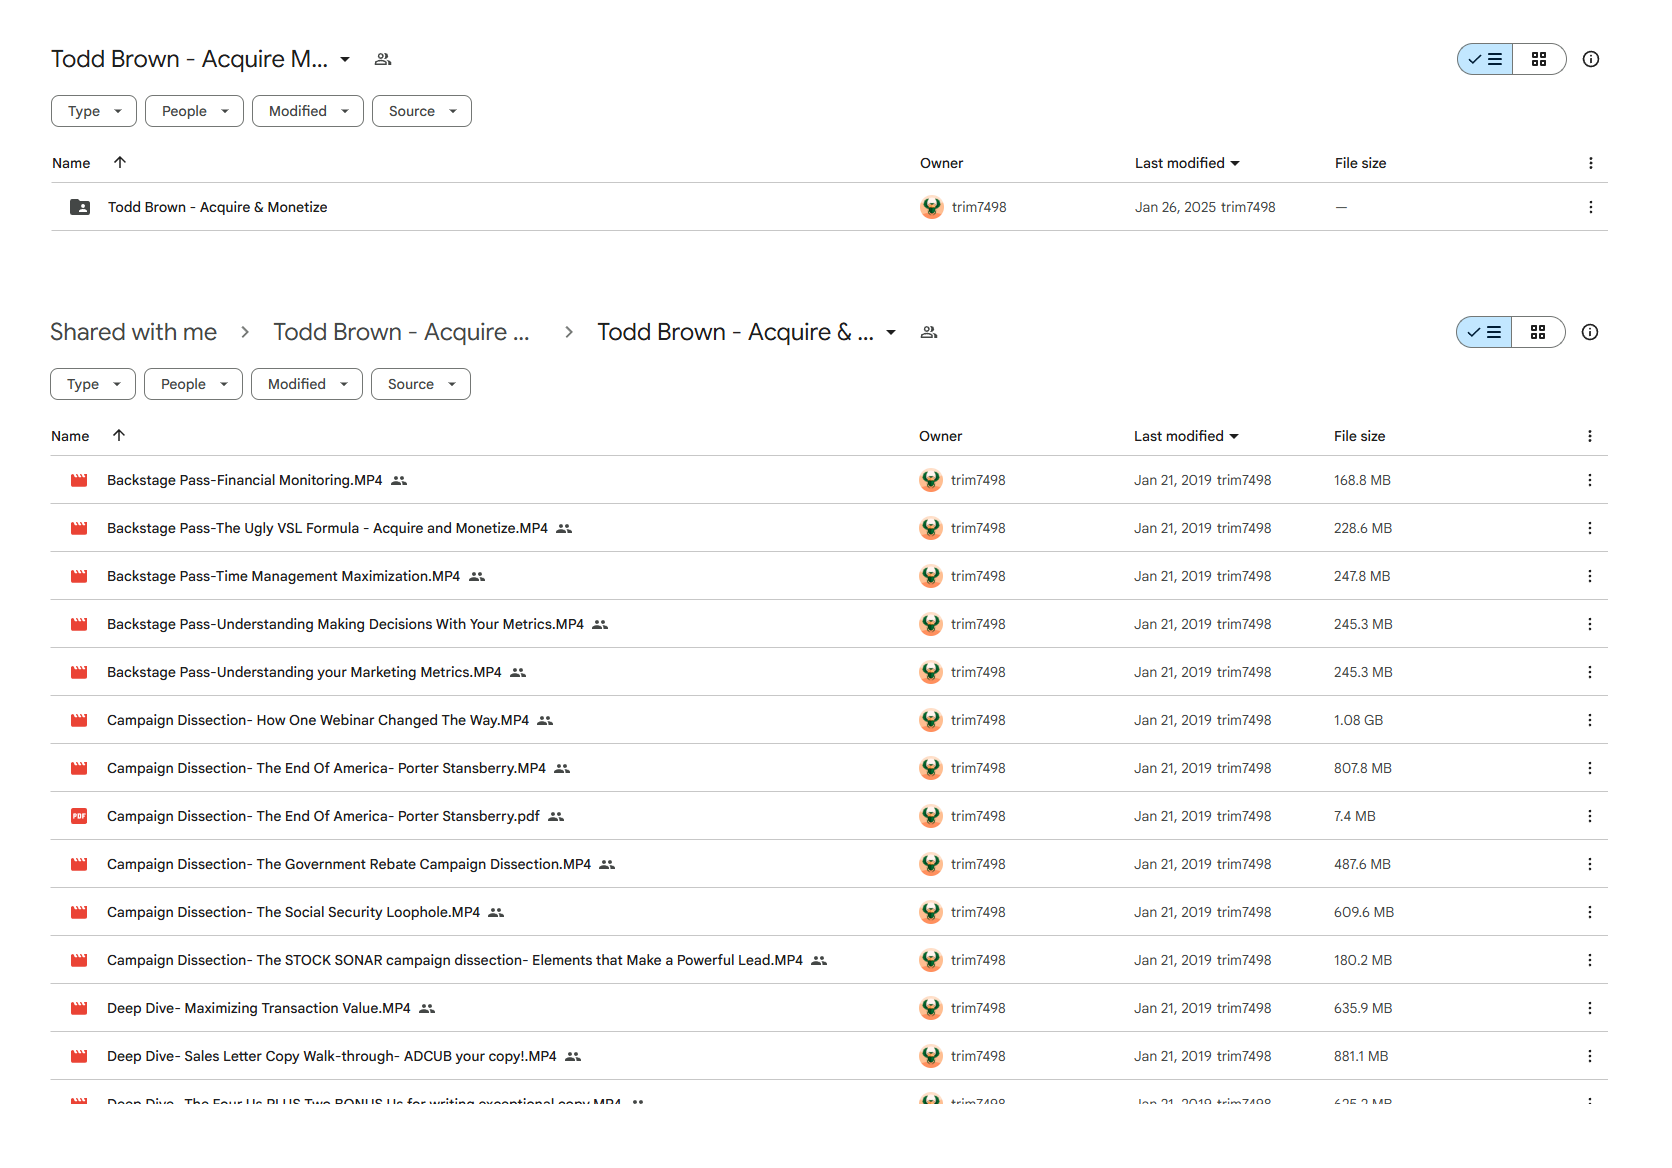Open more actions for Backstage Pass-Financial Monitoring.MP4
The height and width of the screenshot is (1168, 1672).
[x=1589, y=480]
